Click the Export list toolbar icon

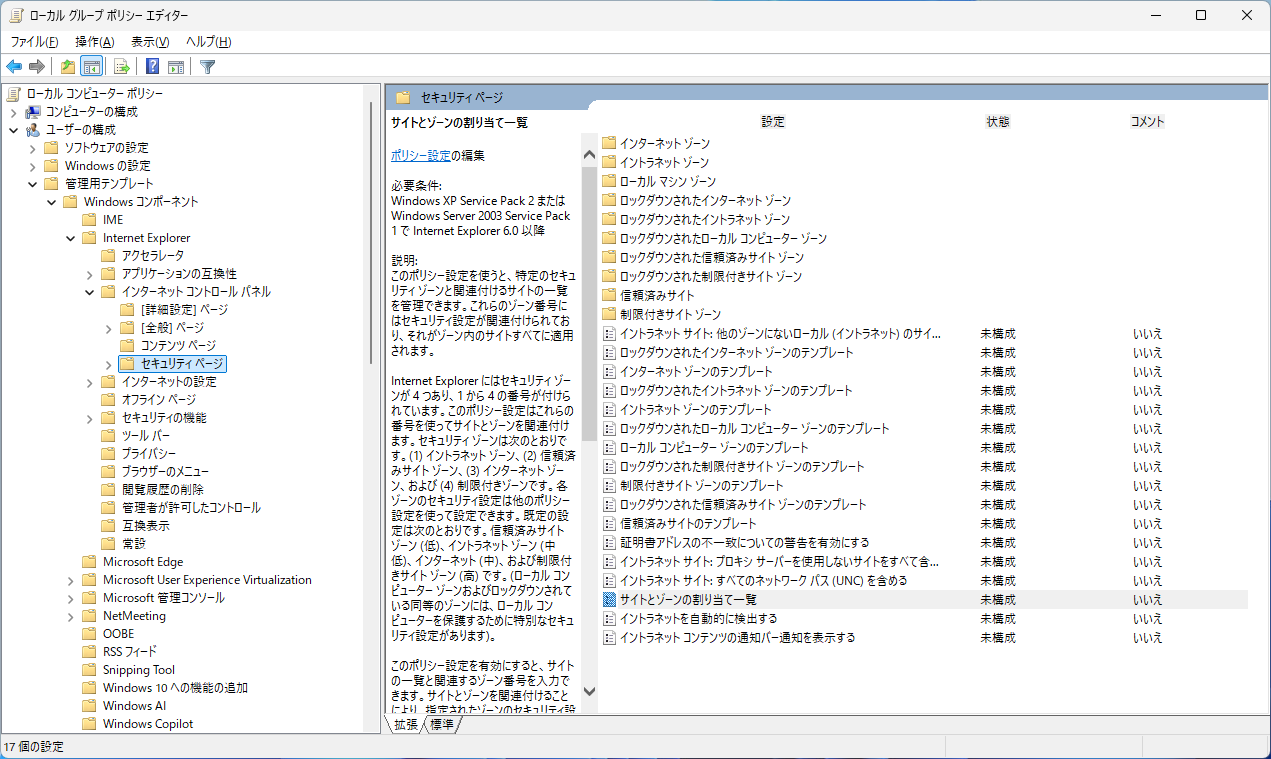point(121,67)
